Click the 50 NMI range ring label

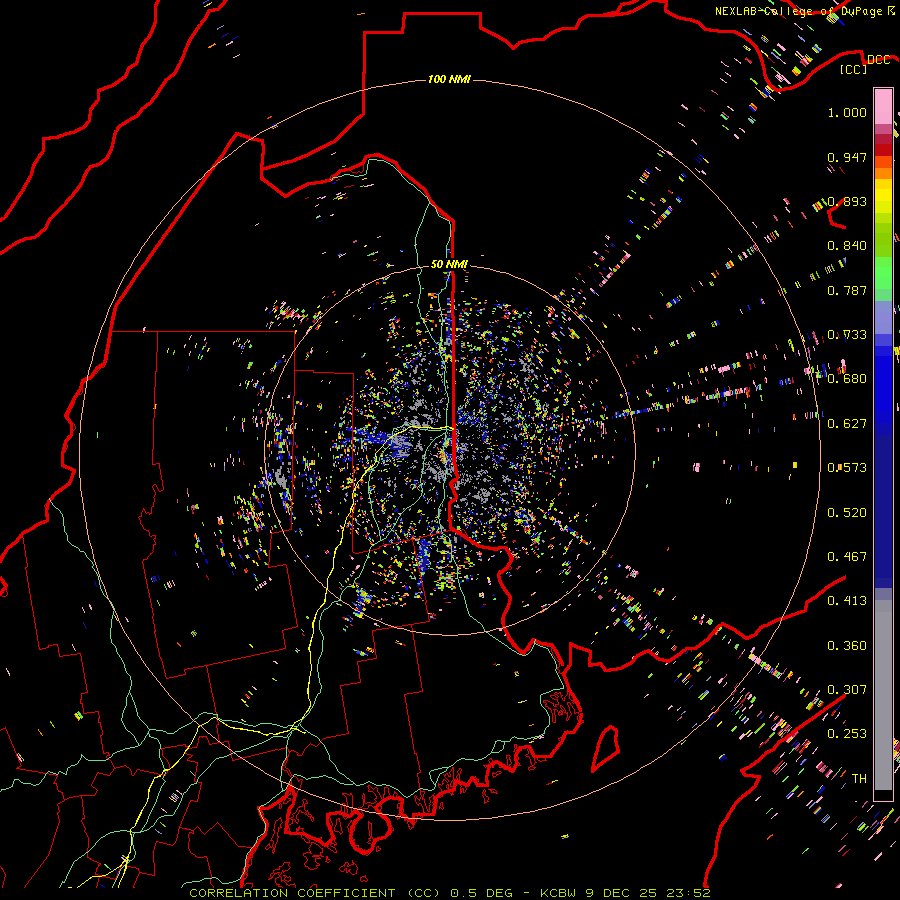click(x=449, y=264)
